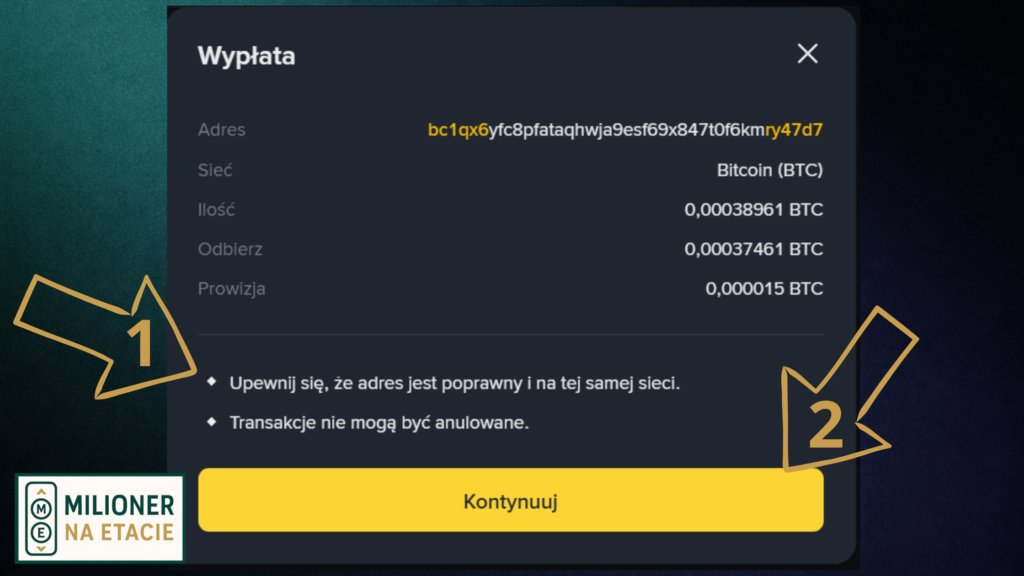
Task: Click the diamond bullet before 'Transakcje'
Action: pyautogui.click(x=211, y=422)
